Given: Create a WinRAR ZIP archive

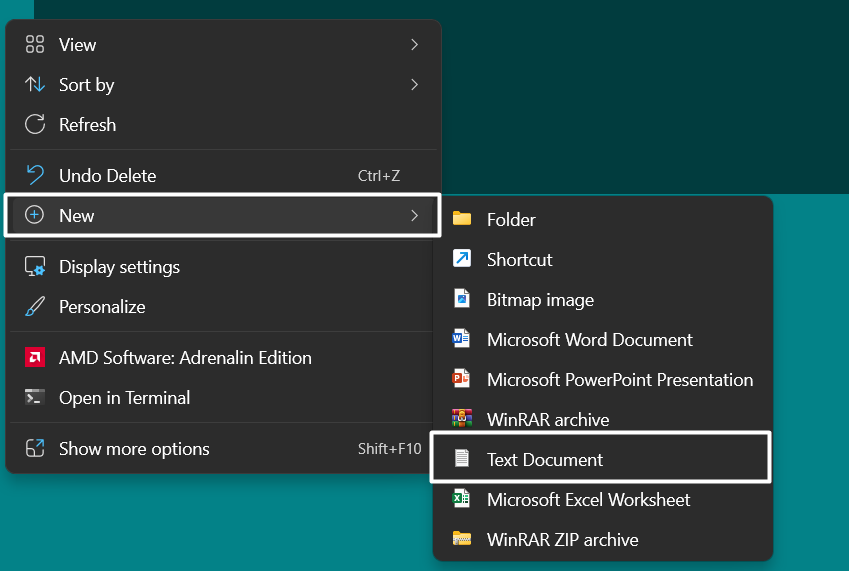Looking at the screenshot, I should click(562, 539).
